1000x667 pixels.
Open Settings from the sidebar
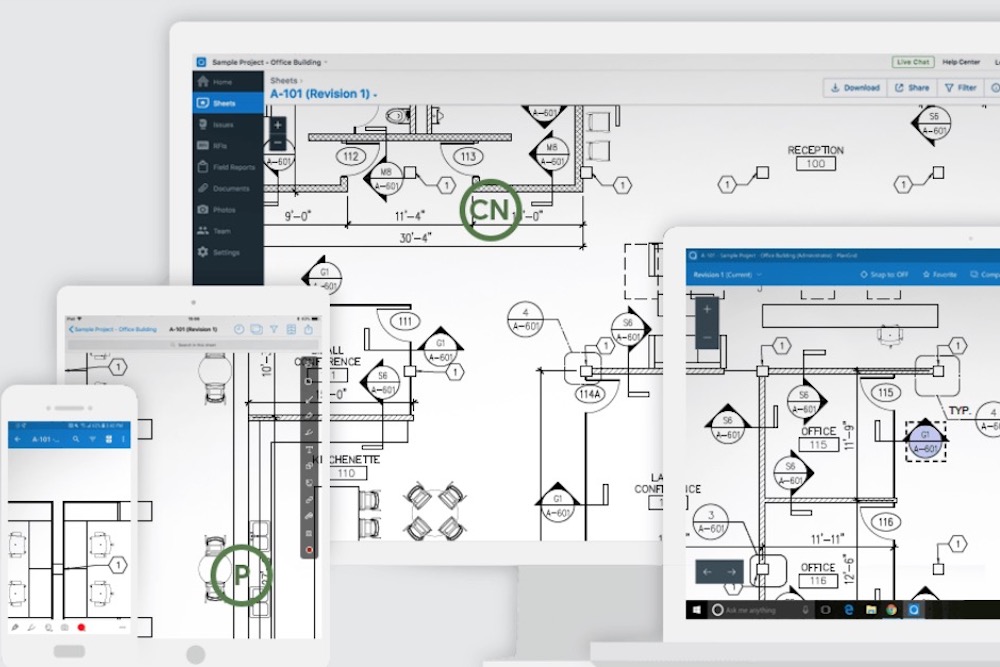[x=225, y=252]
